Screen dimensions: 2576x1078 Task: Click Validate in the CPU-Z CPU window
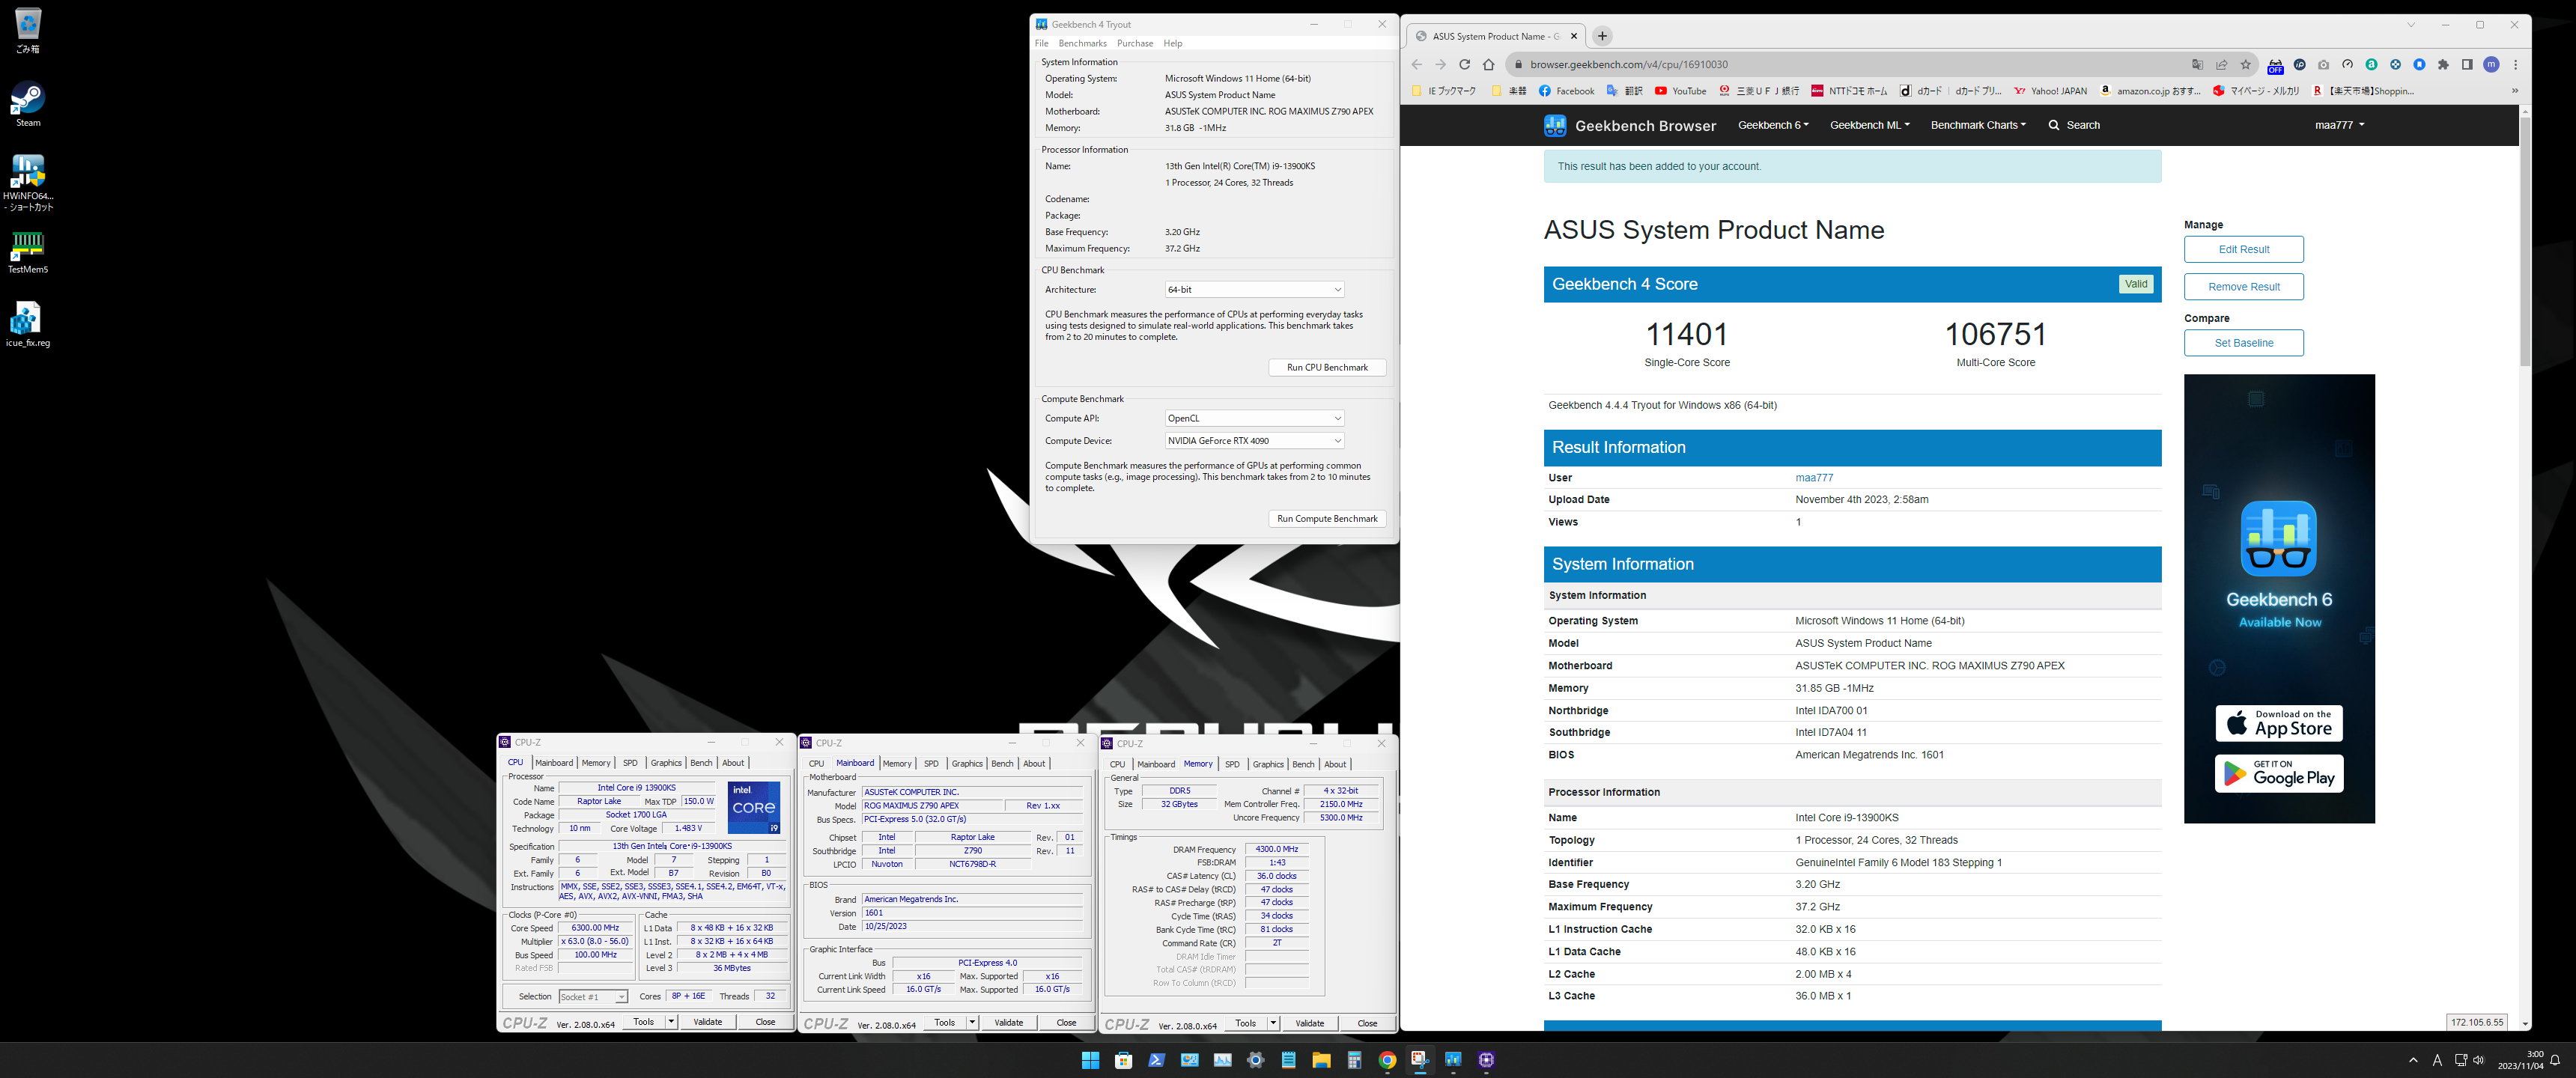pos(707,1022)
